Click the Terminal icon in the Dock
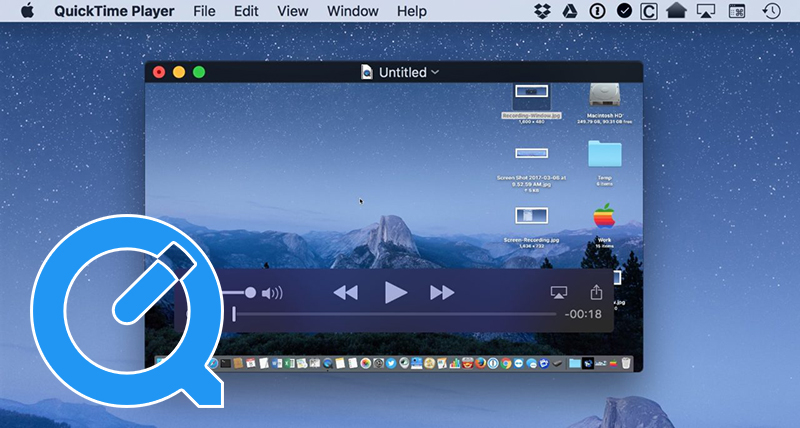Screen dimensions: 800x428 (226, 363)
